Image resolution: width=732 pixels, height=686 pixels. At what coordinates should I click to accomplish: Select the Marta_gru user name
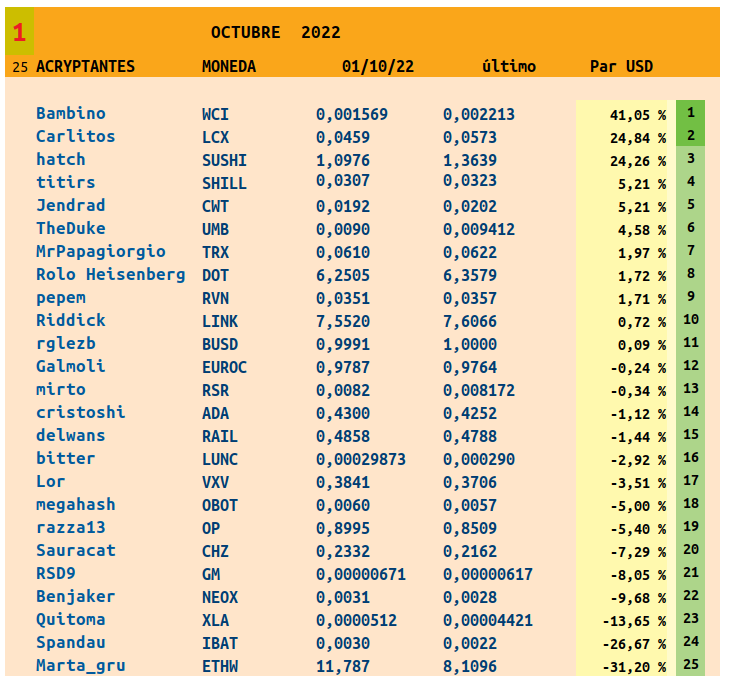click(x=80, y=665)
